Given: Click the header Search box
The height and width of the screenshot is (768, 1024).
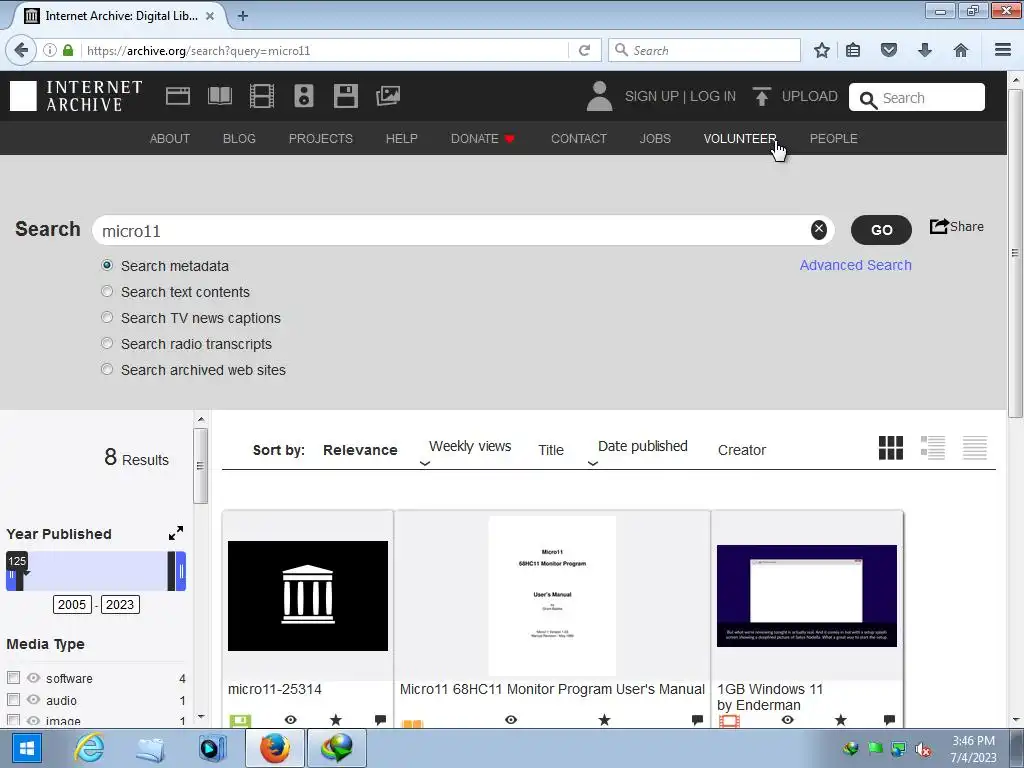Looking at the screenshot, I should (917, 97).
